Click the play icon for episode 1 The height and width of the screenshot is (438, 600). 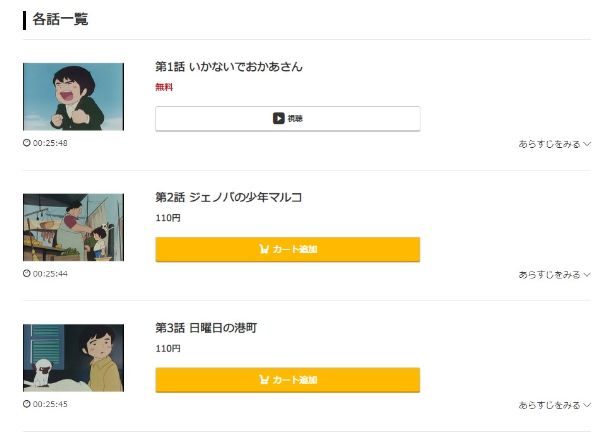coord(279,118)
